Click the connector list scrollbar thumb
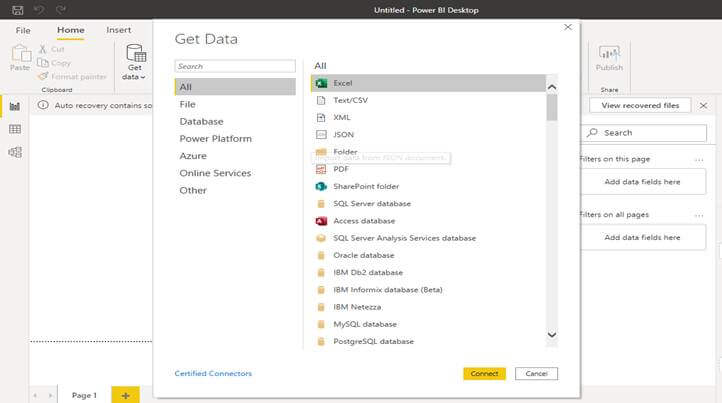The width and height of the screenshot is (722, 403). [x=552, y=108]
